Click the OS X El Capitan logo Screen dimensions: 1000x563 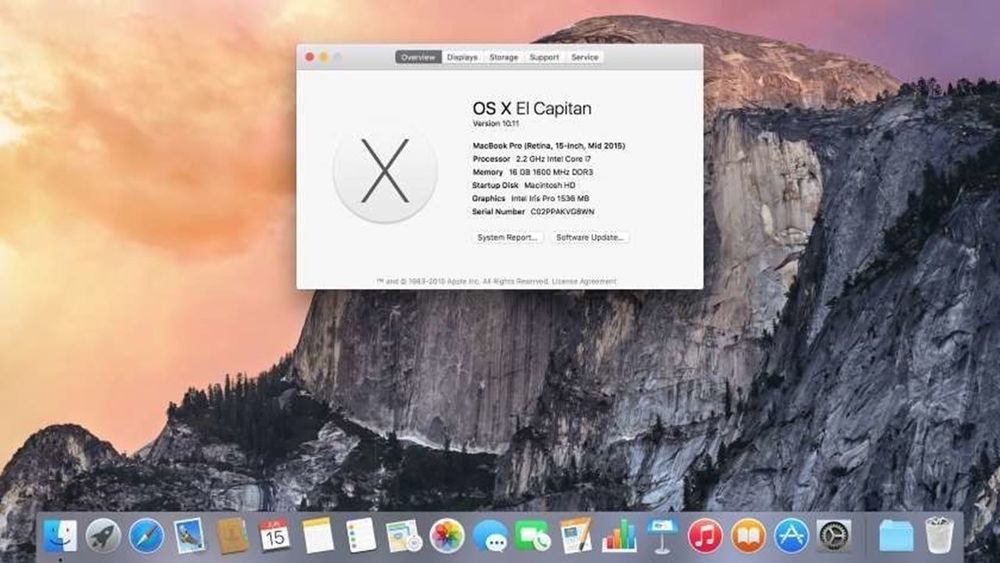[385, 171]
